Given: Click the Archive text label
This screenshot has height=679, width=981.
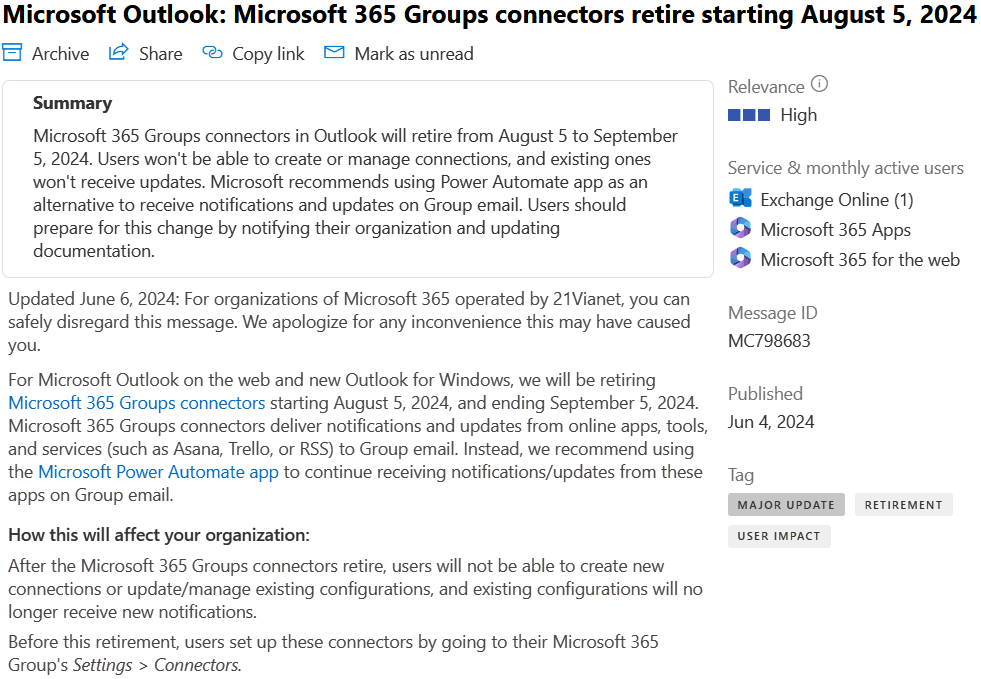Looking at the screenshot, I should click(x=61, y=54).
